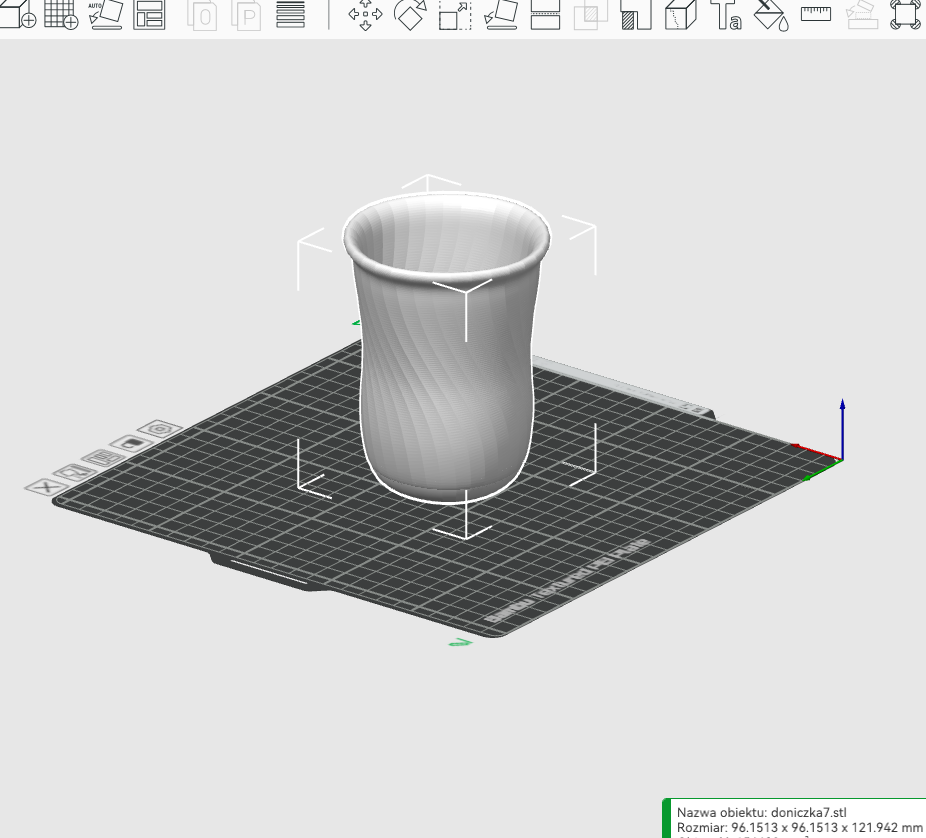Viewport: 926px width, 838px height.
Task: Activate the Lay on face tool
Action: pyautogui.click(x=501, y=14)
